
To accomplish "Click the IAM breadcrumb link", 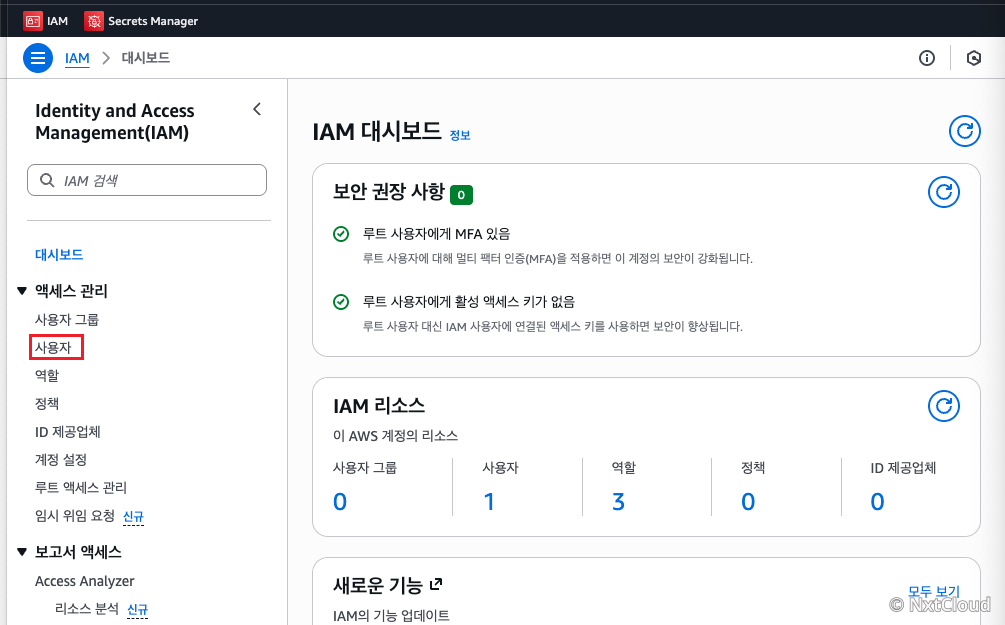I will pos(77,58).
